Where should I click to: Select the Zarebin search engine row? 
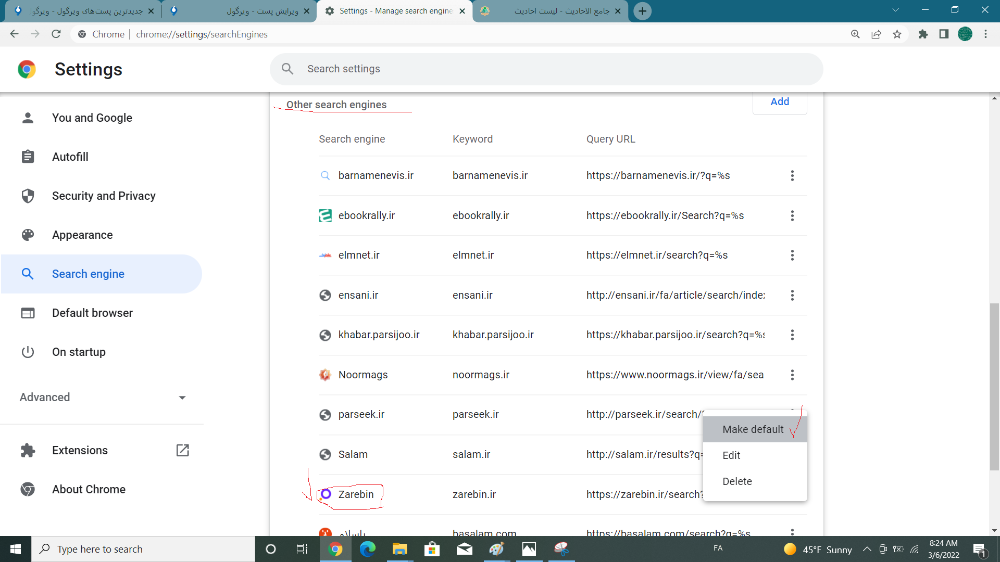pyautogui.click(x=562, y=494)
